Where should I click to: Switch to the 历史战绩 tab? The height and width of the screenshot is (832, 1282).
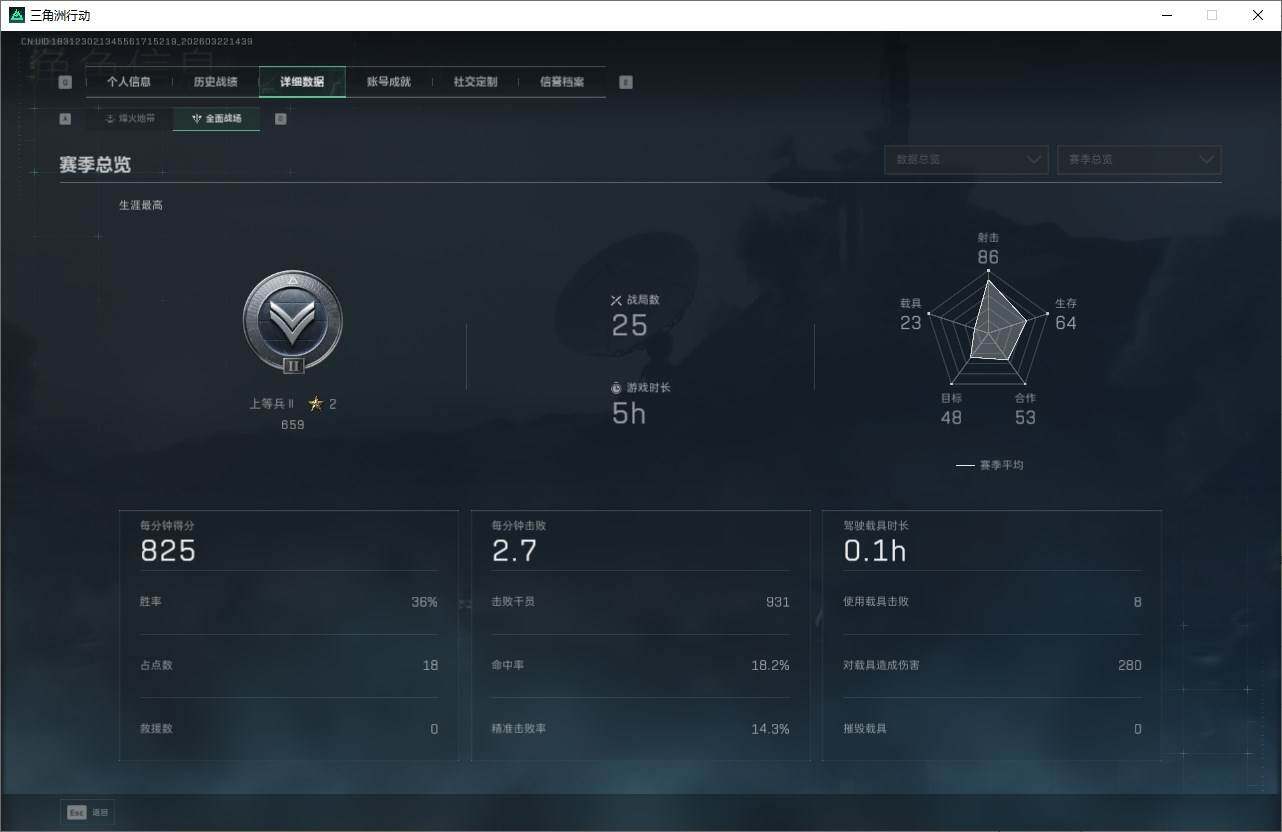point(215,82)
